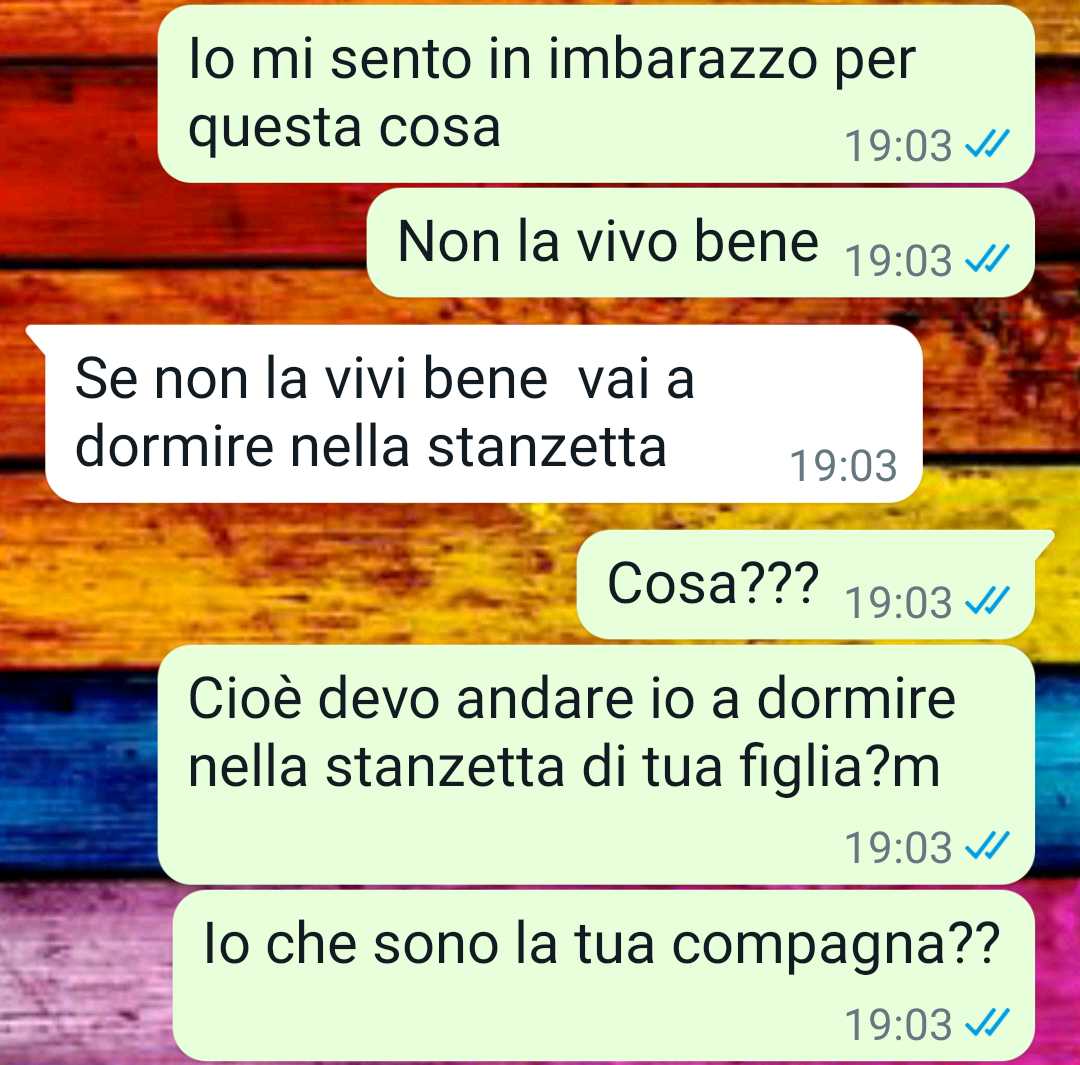Click the timestamp next to 'Cosa???'
1080x1065 pixels.
[898, 602]
